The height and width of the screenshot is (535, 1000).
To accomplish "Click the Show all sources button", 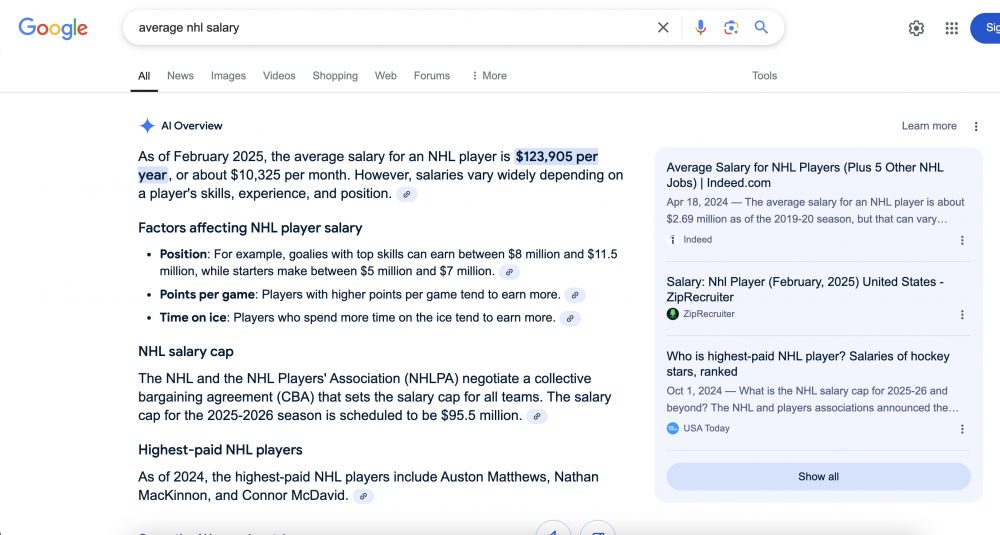I will pyautogui.click(x=818, y=477).
